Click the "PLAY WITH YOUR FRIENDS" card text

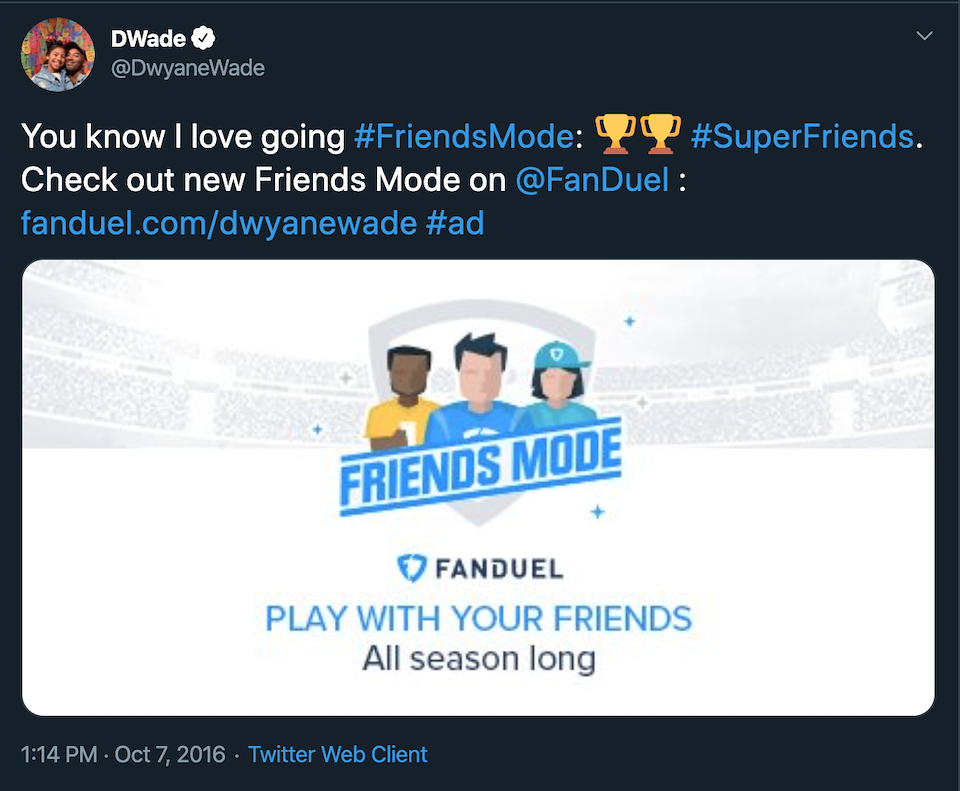478,618
